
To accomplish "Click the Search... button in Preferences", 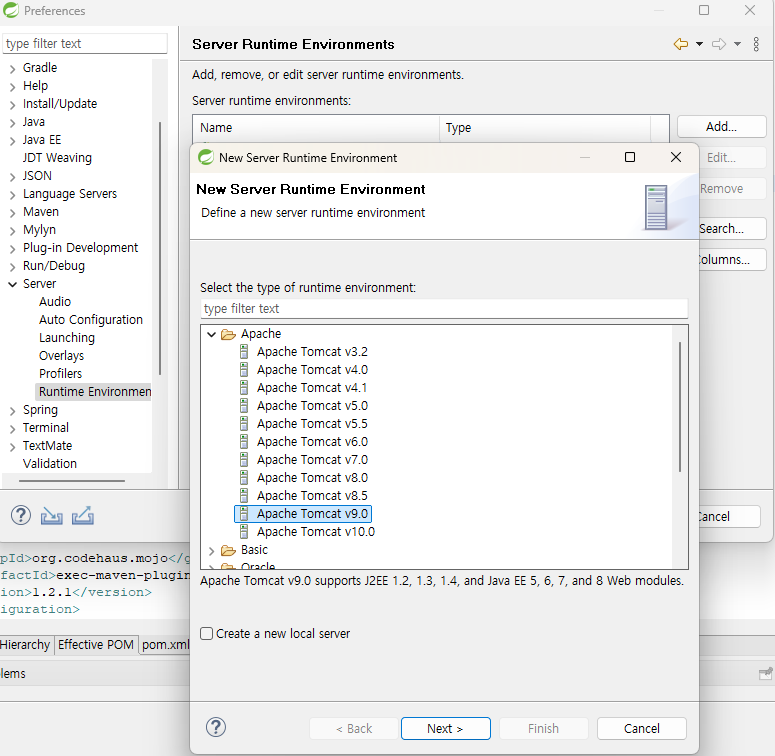I will 732,229.
